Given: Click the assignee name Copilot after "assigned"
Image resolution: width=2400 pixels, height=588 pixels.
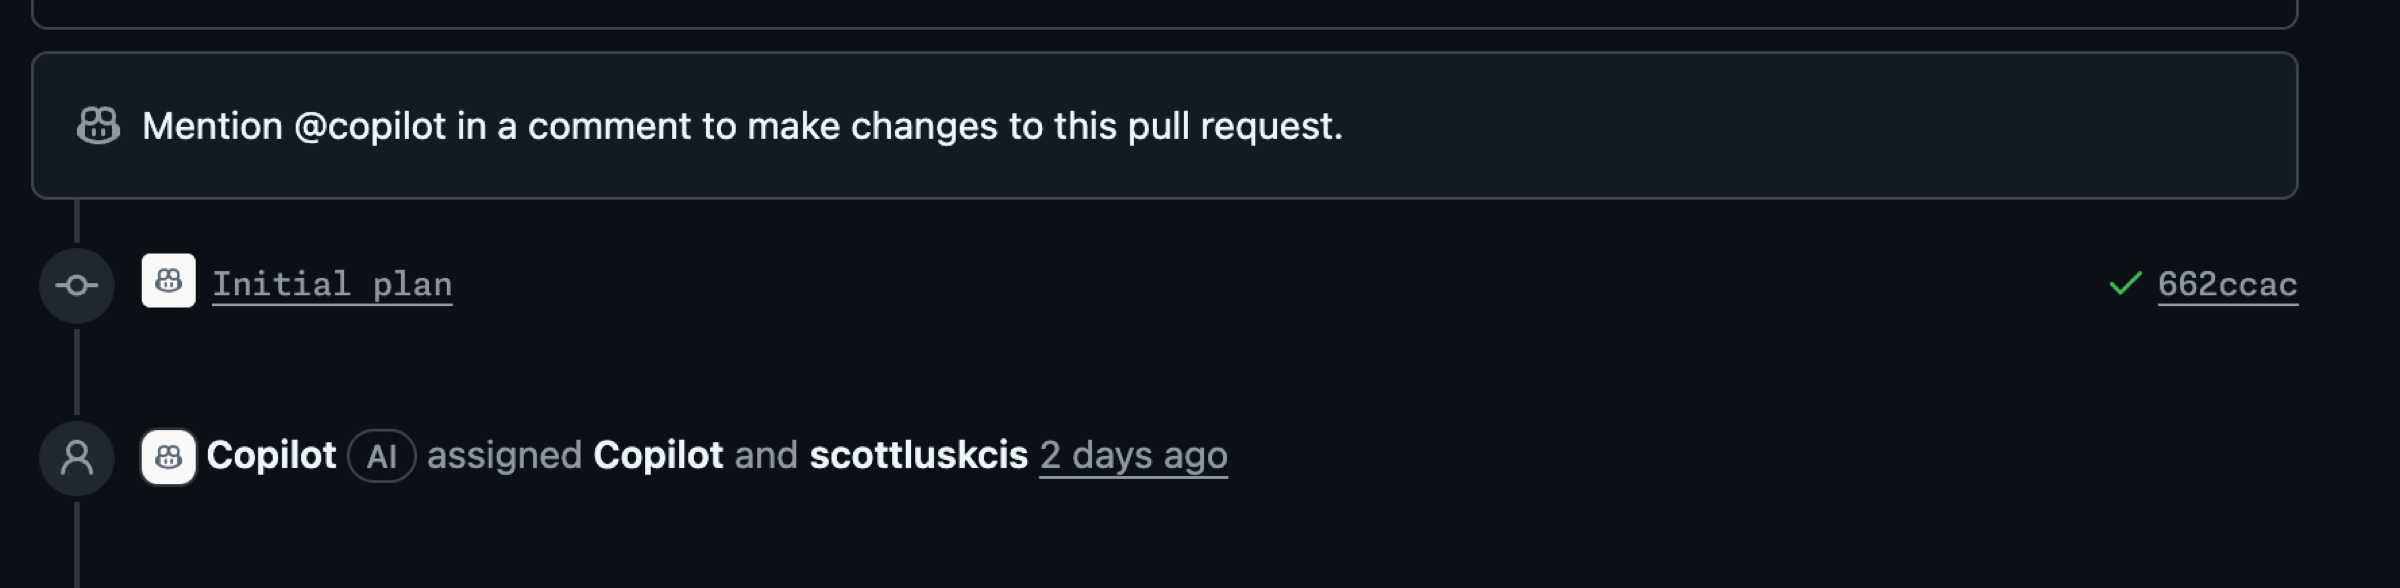Looking at the screenshot, I should click(658, 456).
